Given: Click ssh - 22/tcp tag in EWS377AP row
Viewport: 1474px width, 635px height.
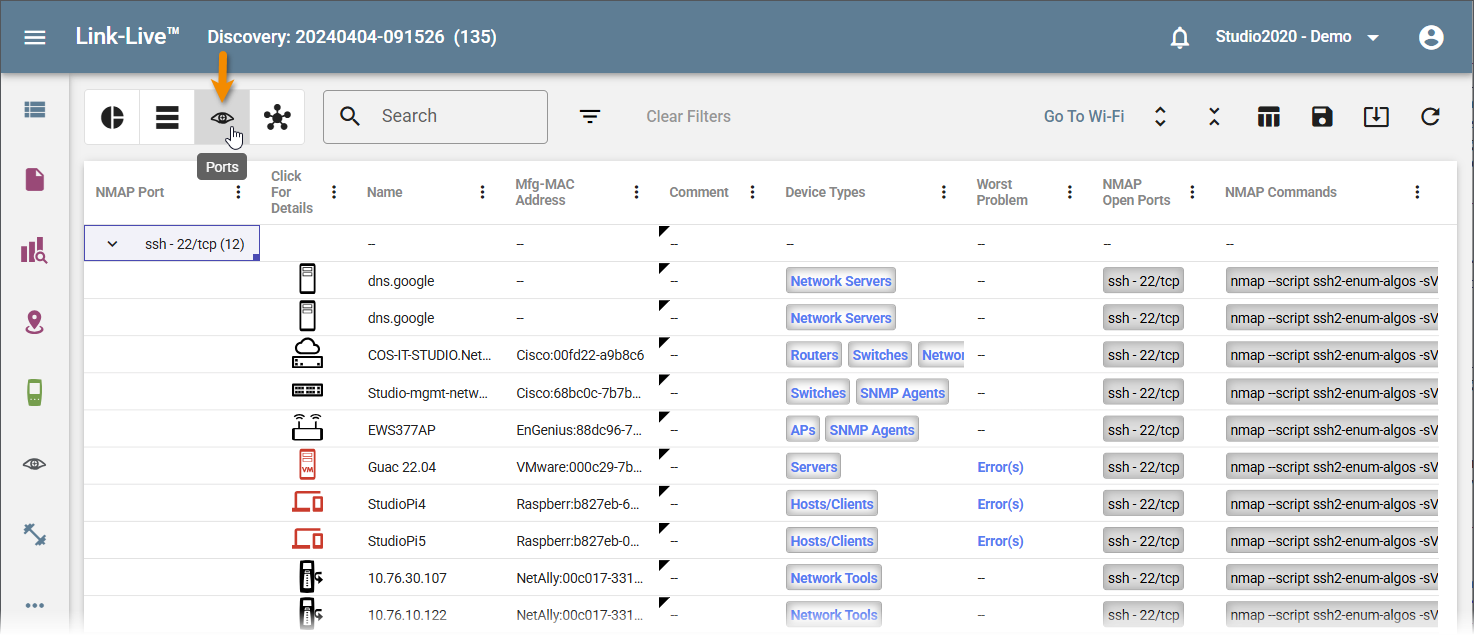Looking at the screenshot, I should pyautogui.click(x=1143, y=430).
